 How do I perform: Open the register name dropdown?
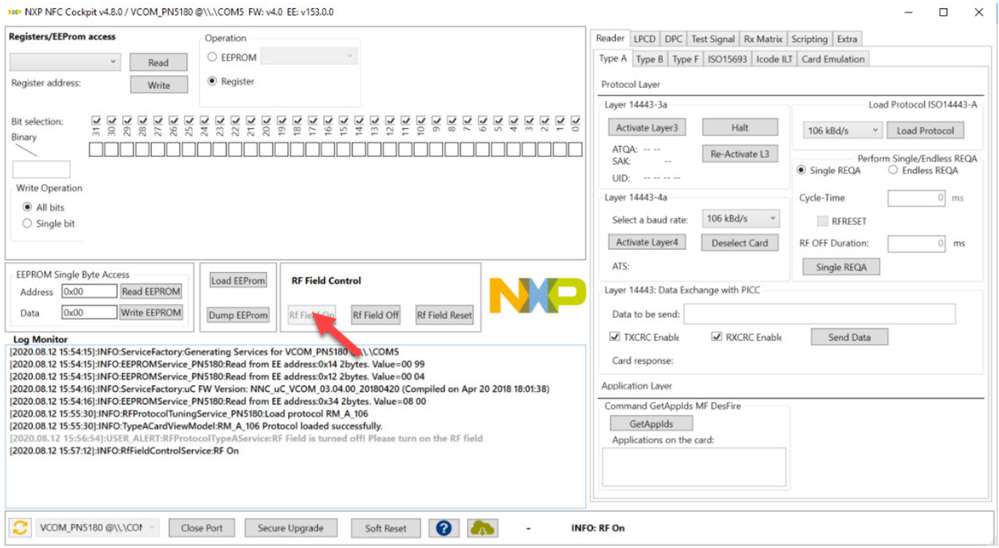click(x=65, y=62)
